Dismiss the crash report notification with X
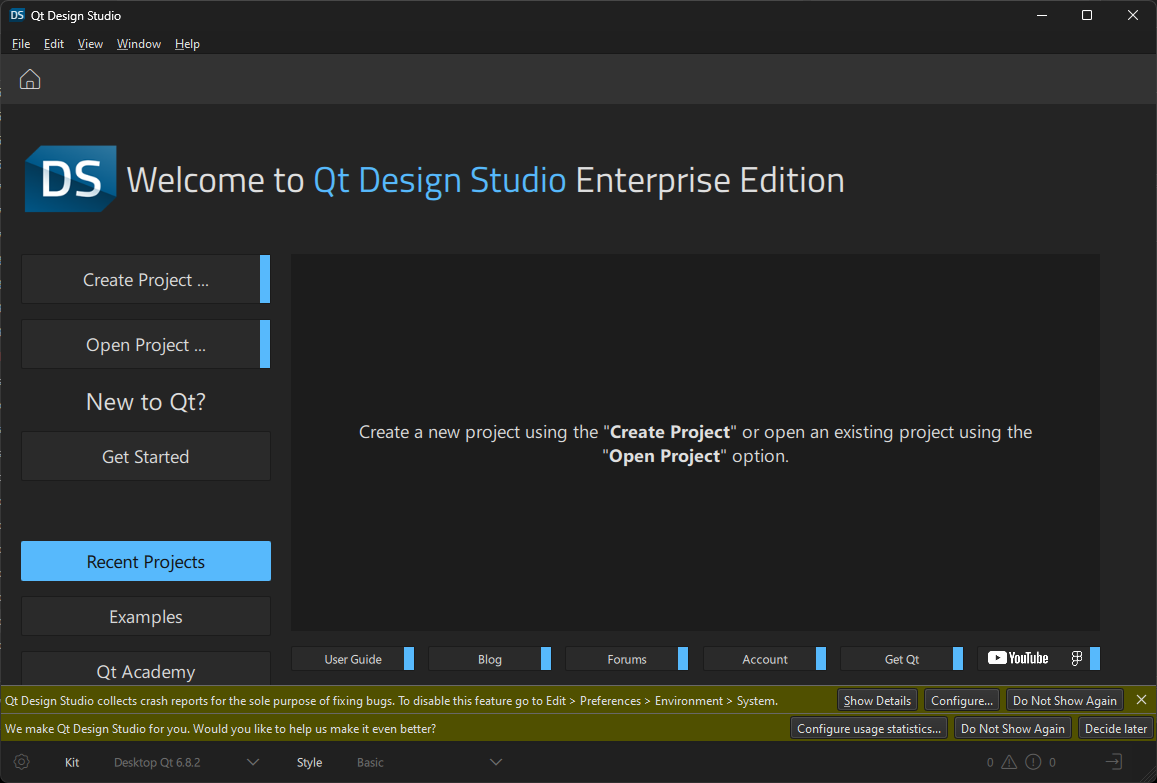Screen dimensions: 1157x783 1142,700
